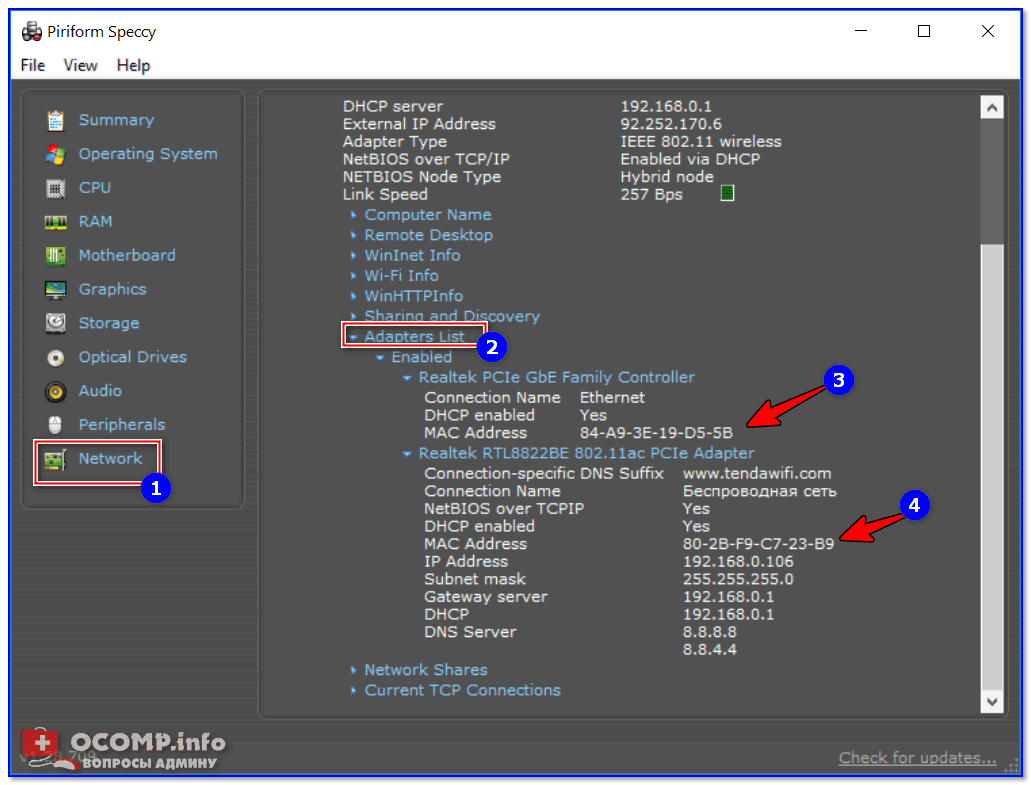
Task: Open the Optical Drives disc icon
Action: coord(56,358)
